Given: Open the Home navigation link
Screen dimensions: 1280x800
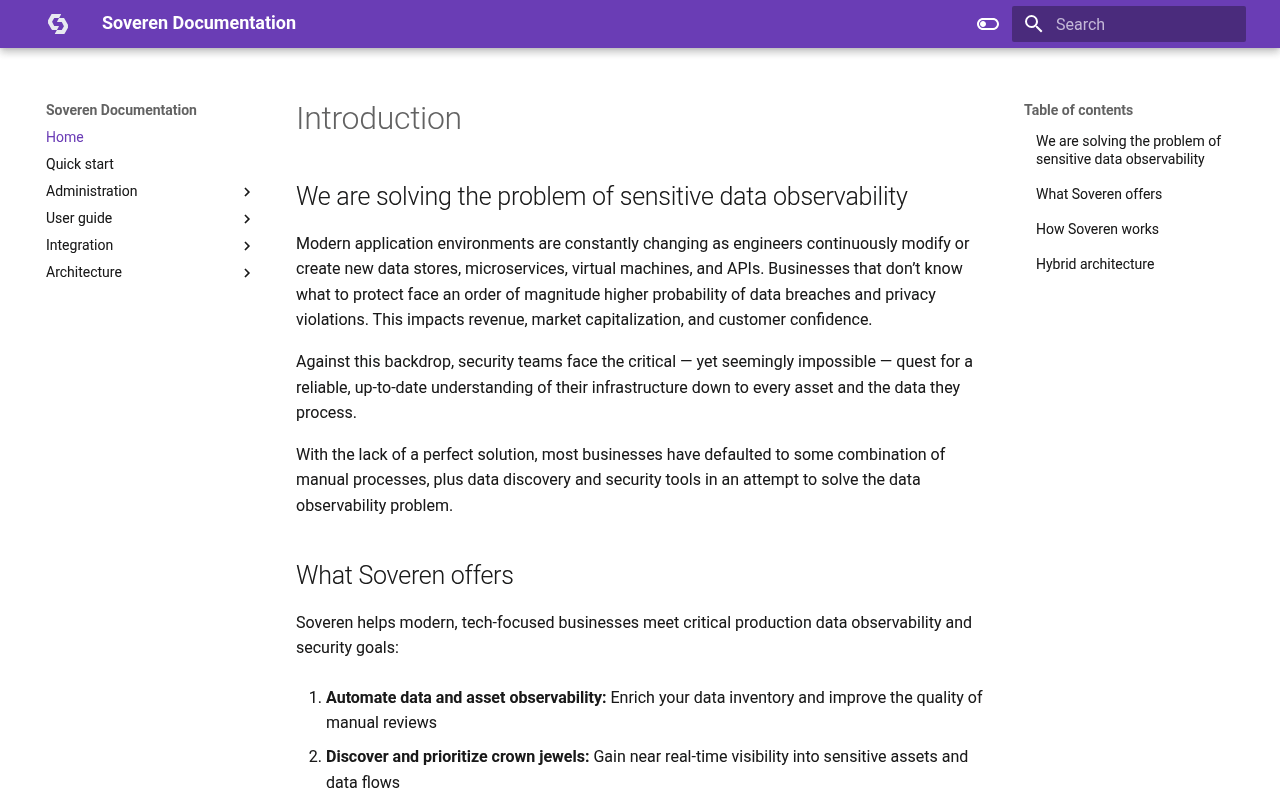Looking at the screenshot, I should pyautogui.click(x=65, y=137).
